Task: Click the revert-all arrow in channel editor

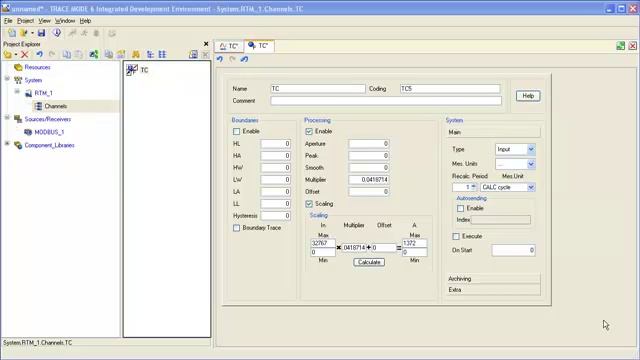Action: [x=244, y=59]
